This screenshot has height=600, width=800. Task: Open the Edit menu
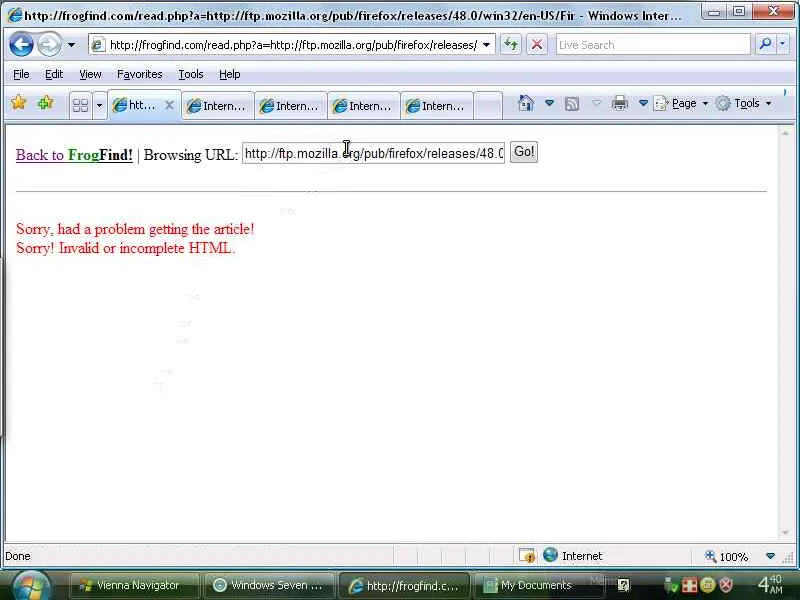click(54, 74)
